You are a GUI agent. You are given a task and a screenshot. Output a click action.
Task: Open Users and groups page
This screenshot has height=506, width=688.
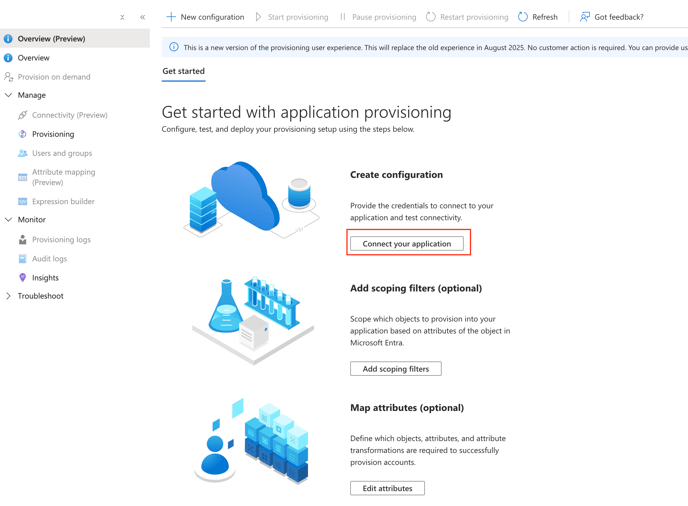(x=61, y=153)
